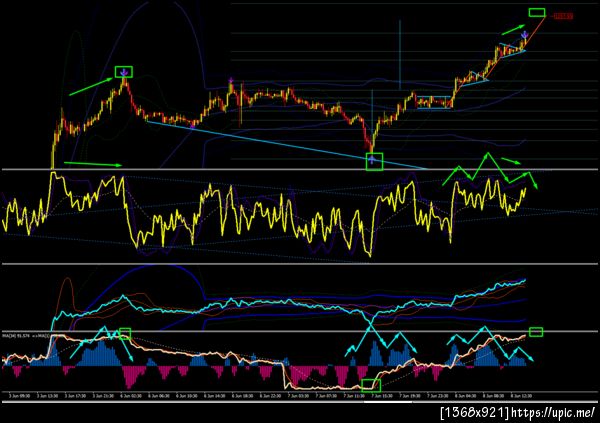Click the red price label at top right
Screen dimensions: 600x423
pos(563,16)
